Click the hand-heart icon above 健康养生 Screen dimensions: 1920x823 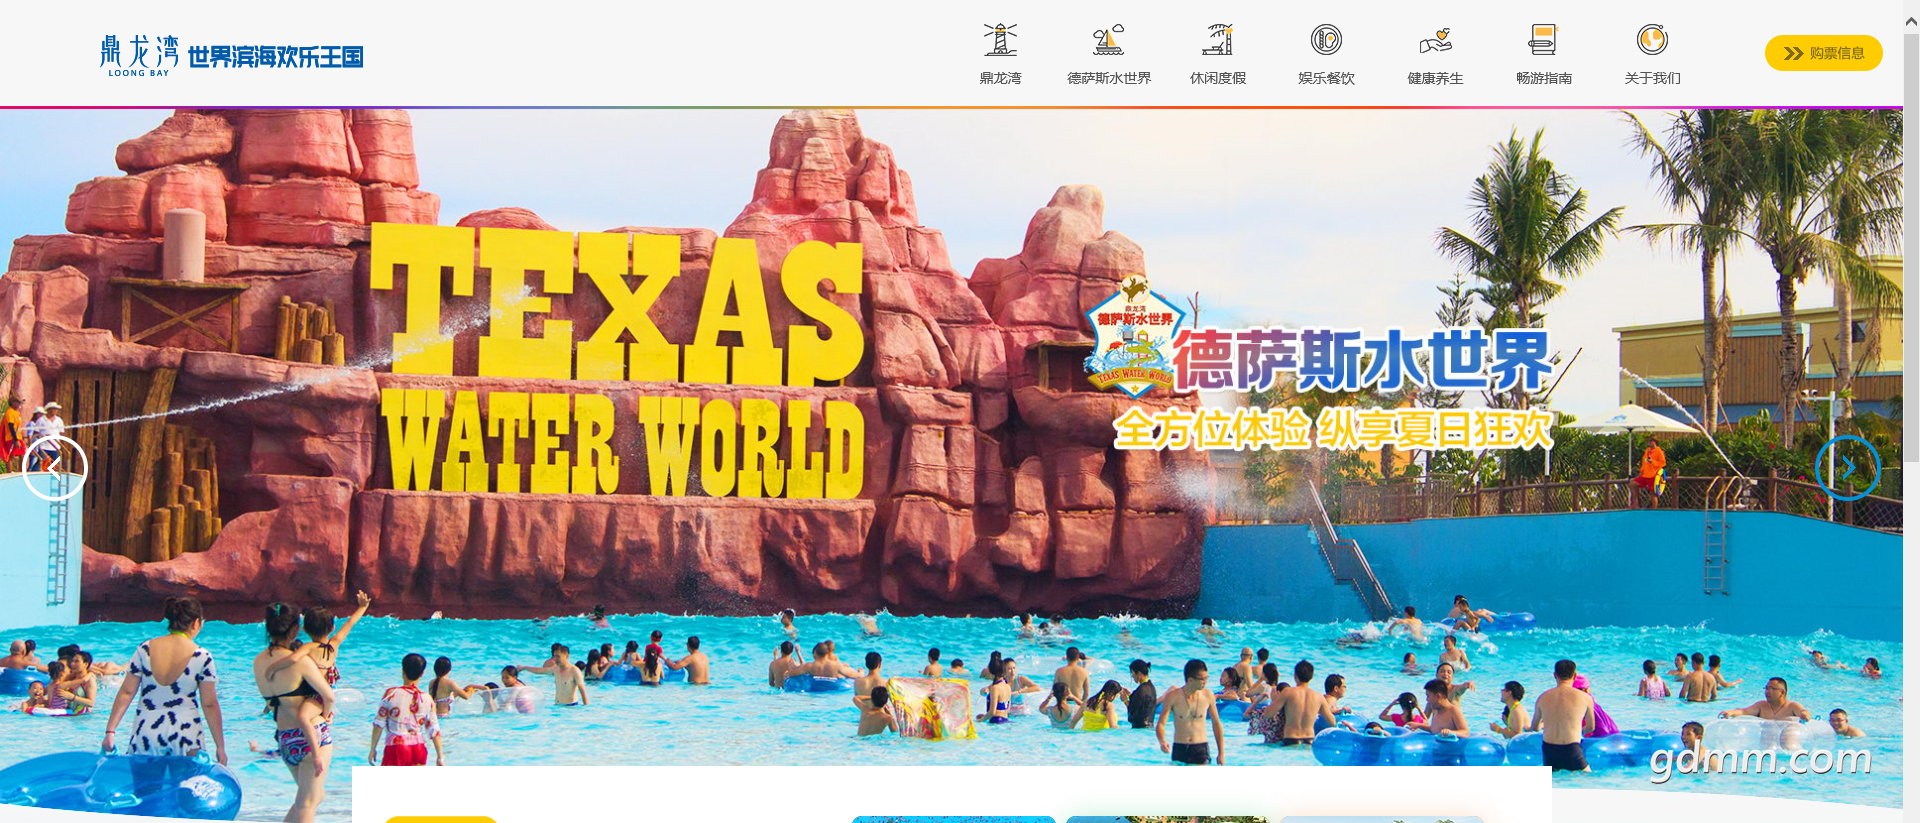point(1435,40)
